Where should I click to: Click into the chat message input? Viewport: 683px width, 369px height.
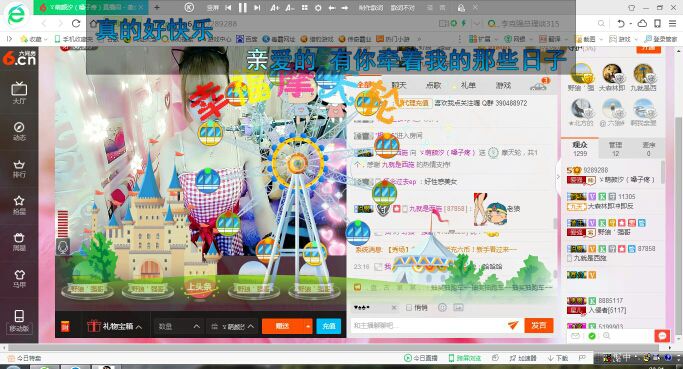pyautogui.click(x=429, y=325)
